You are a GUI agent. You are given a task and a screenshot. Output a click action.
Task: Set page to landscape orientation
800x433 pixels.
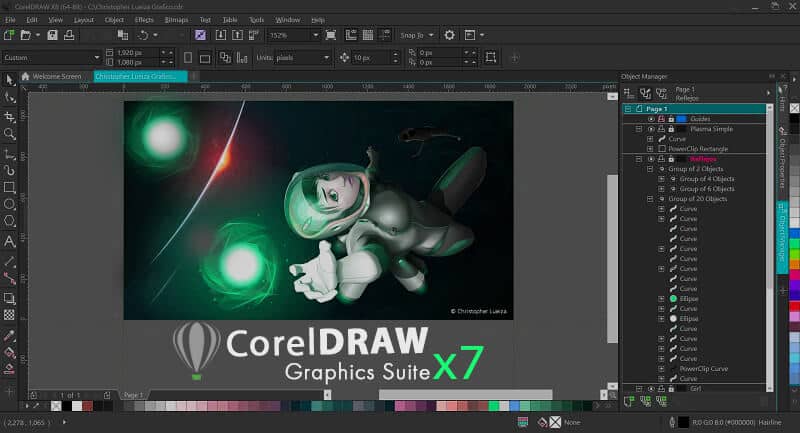pos(205,58)
